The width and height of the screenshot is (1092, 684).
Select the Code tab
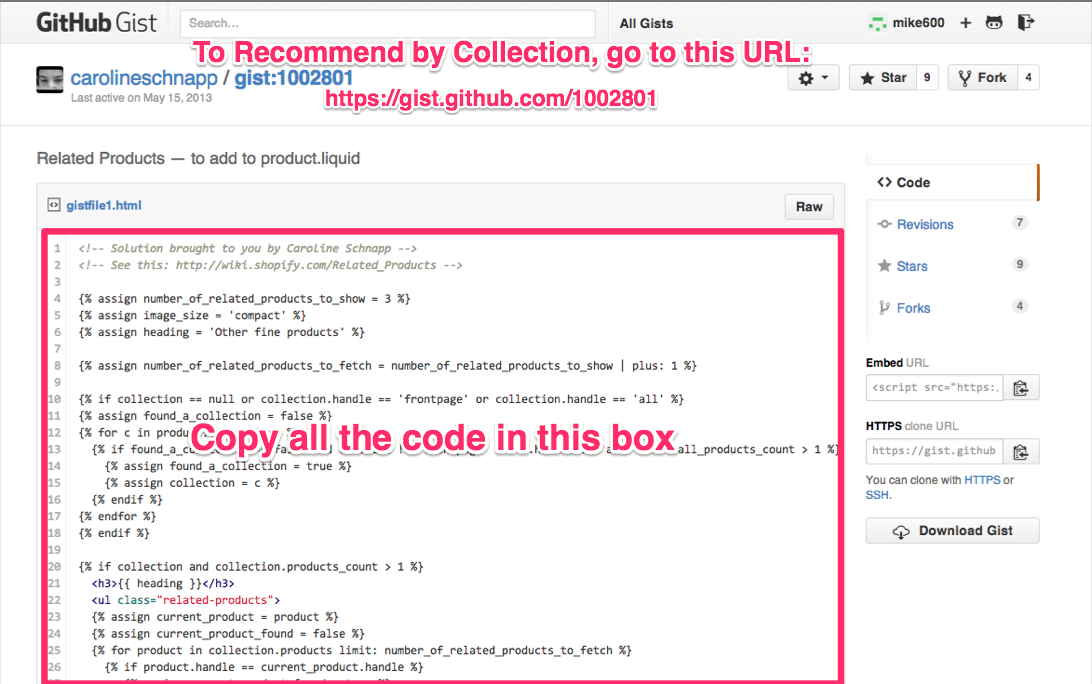951,182
